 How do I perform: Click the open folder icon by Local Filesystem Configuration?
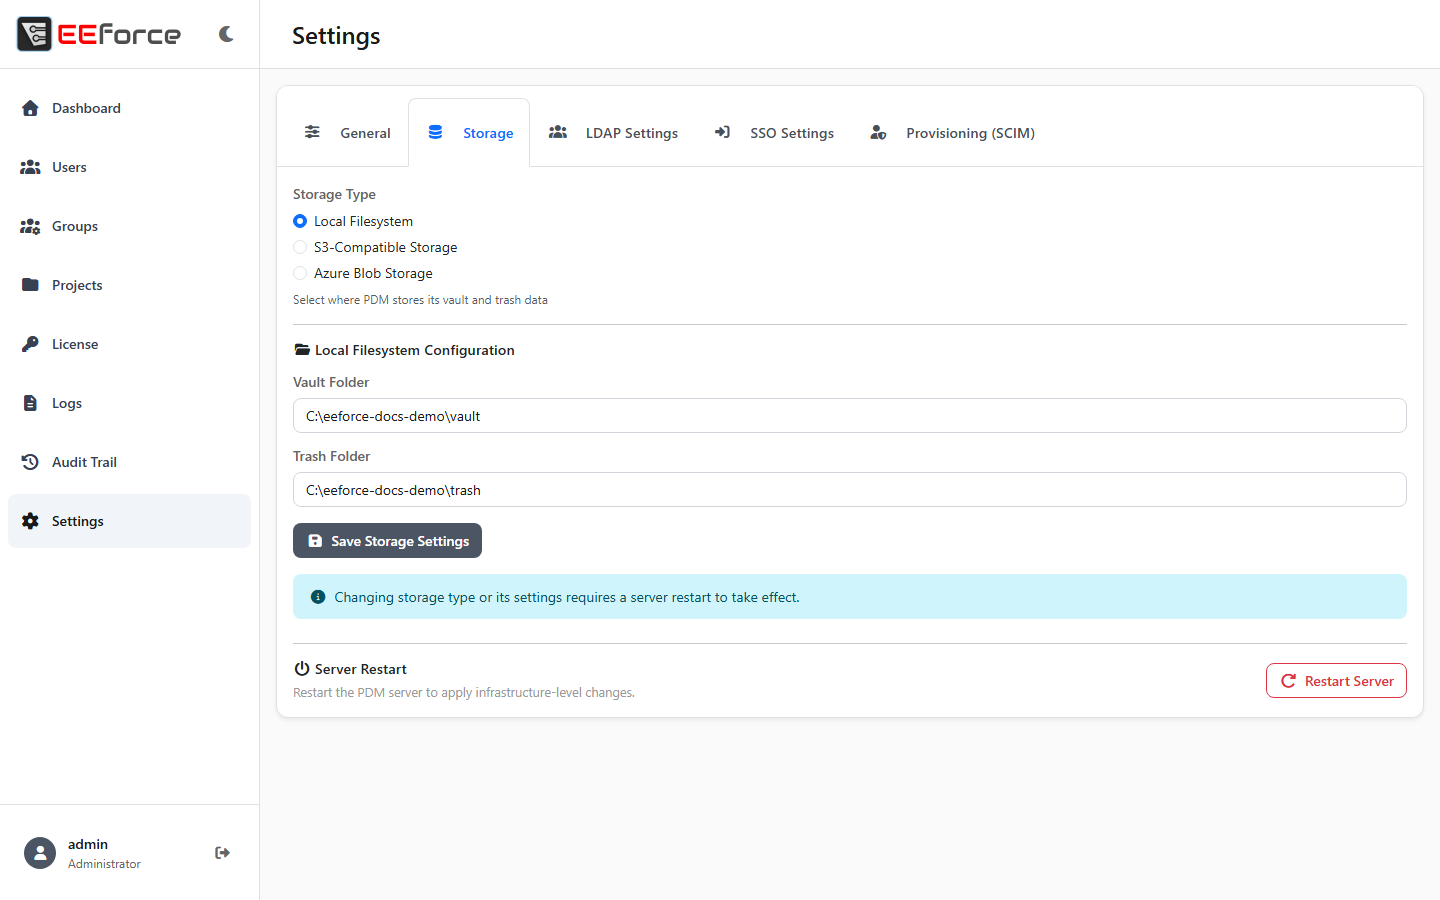pos(302,350)
